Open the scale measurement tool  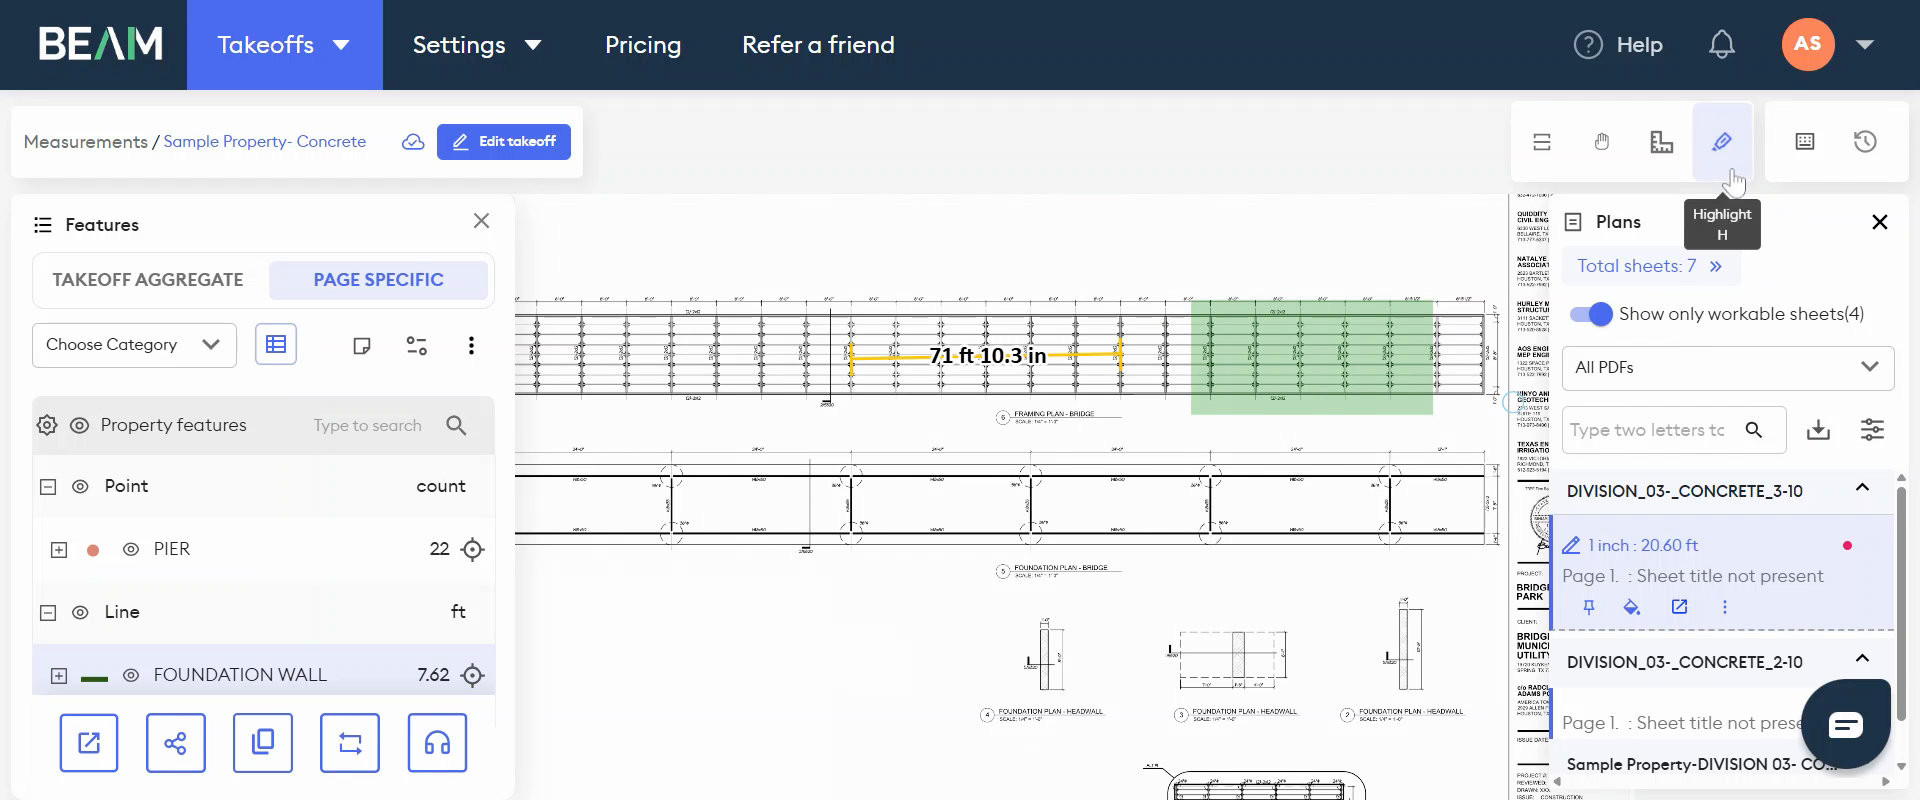coord(1661,142)
